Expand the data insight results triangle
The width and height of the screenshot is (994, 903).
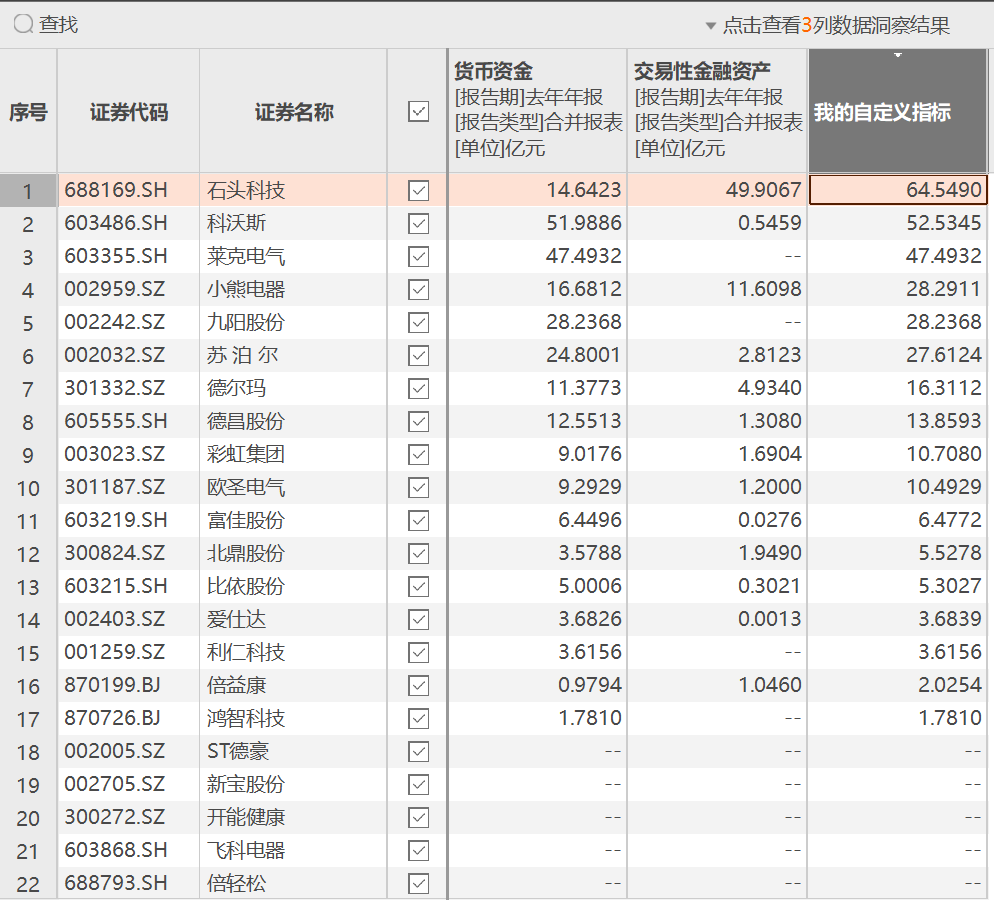pyautogui.click(x=711, y=26)
